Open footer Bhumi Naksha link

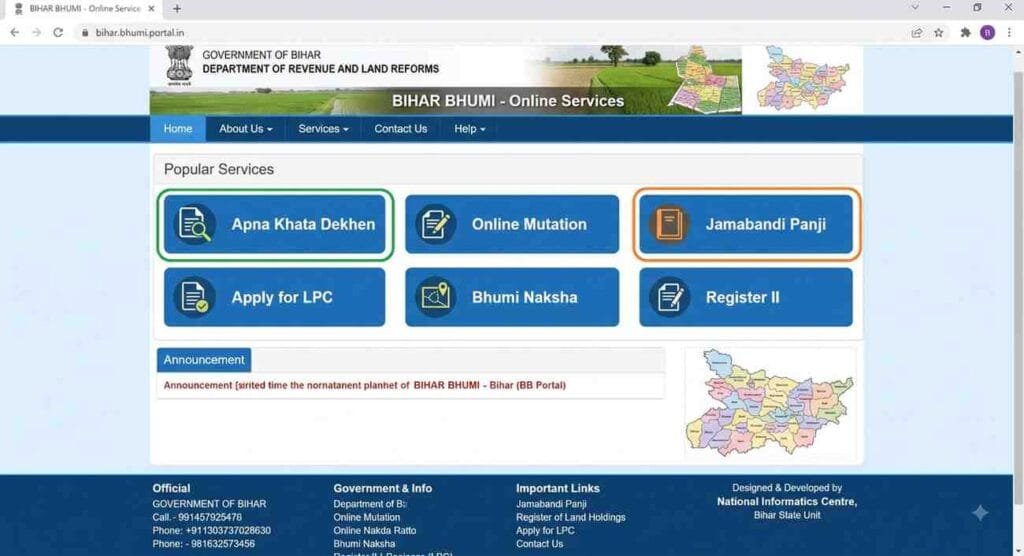(x=364, y=544)
